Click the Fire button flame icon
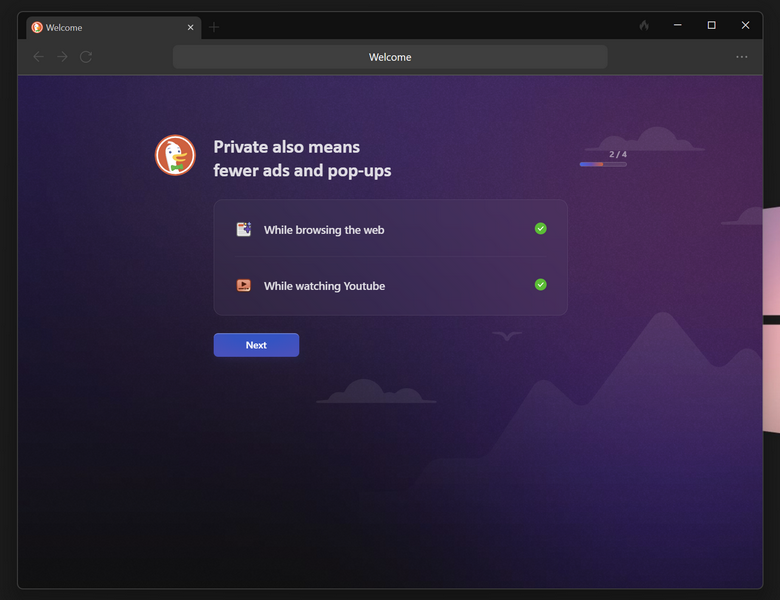The image size is (780, 600). pos(644,26)
